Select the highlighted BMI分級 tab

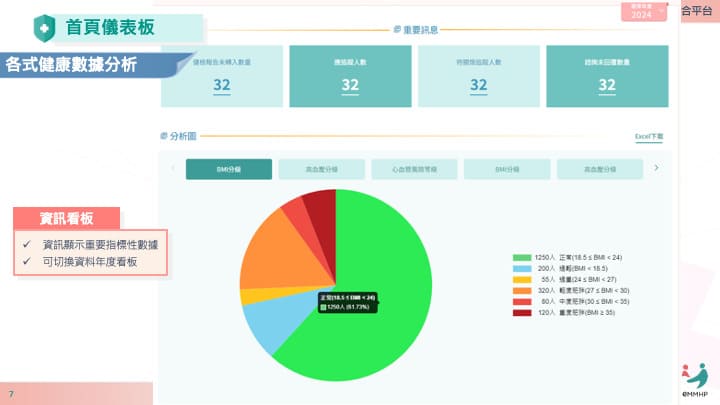(x=228, y=169)
